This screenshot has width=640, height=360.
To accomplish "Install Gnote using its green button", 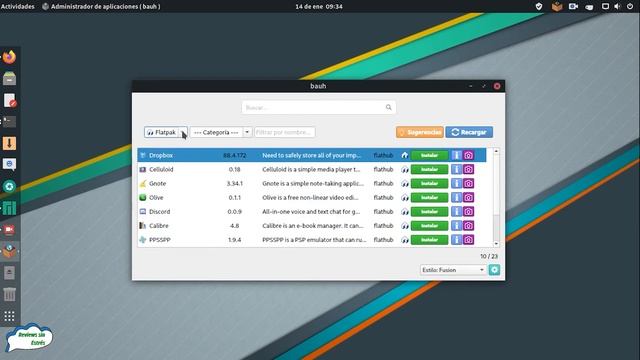I will (429, 184).
